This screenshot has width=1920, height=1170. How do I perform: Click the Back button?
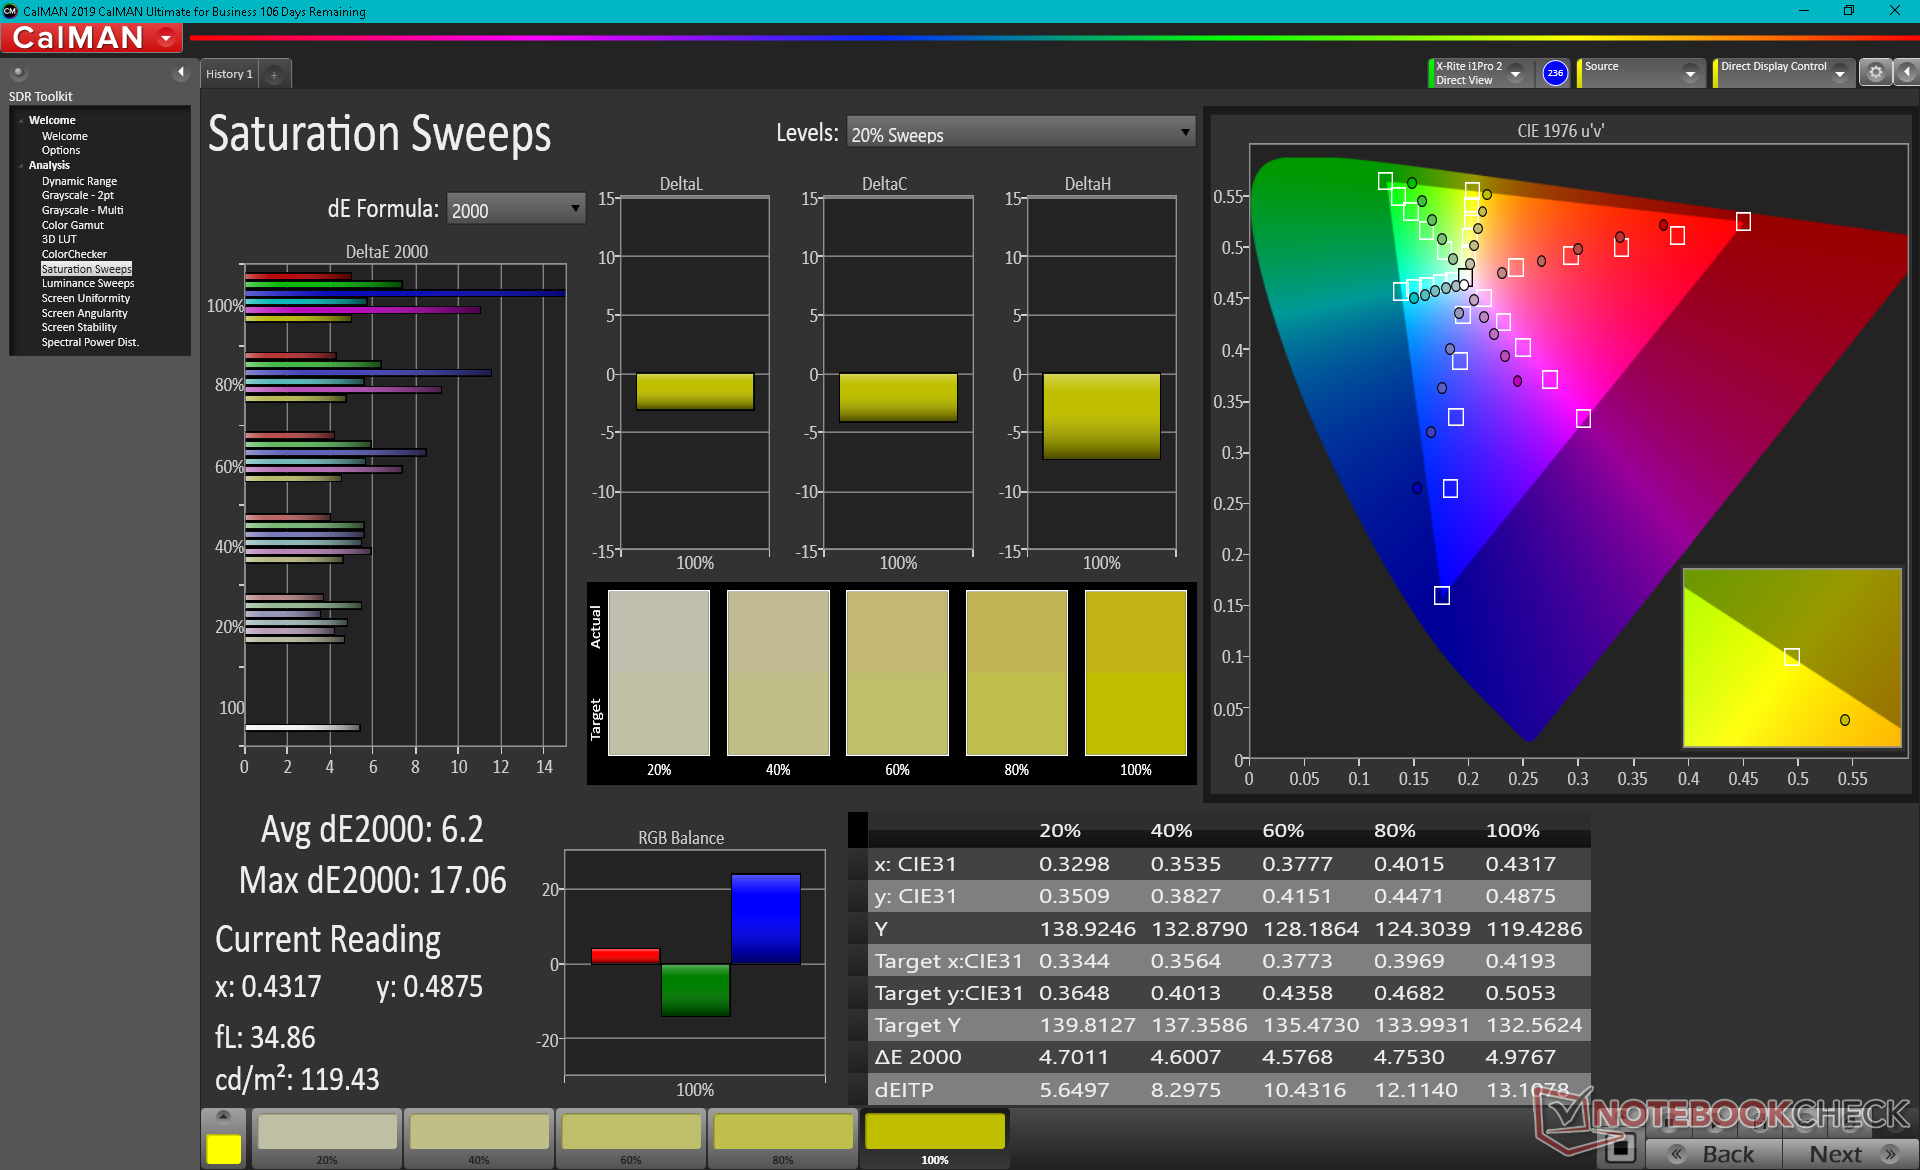tap(1715, 1154)
